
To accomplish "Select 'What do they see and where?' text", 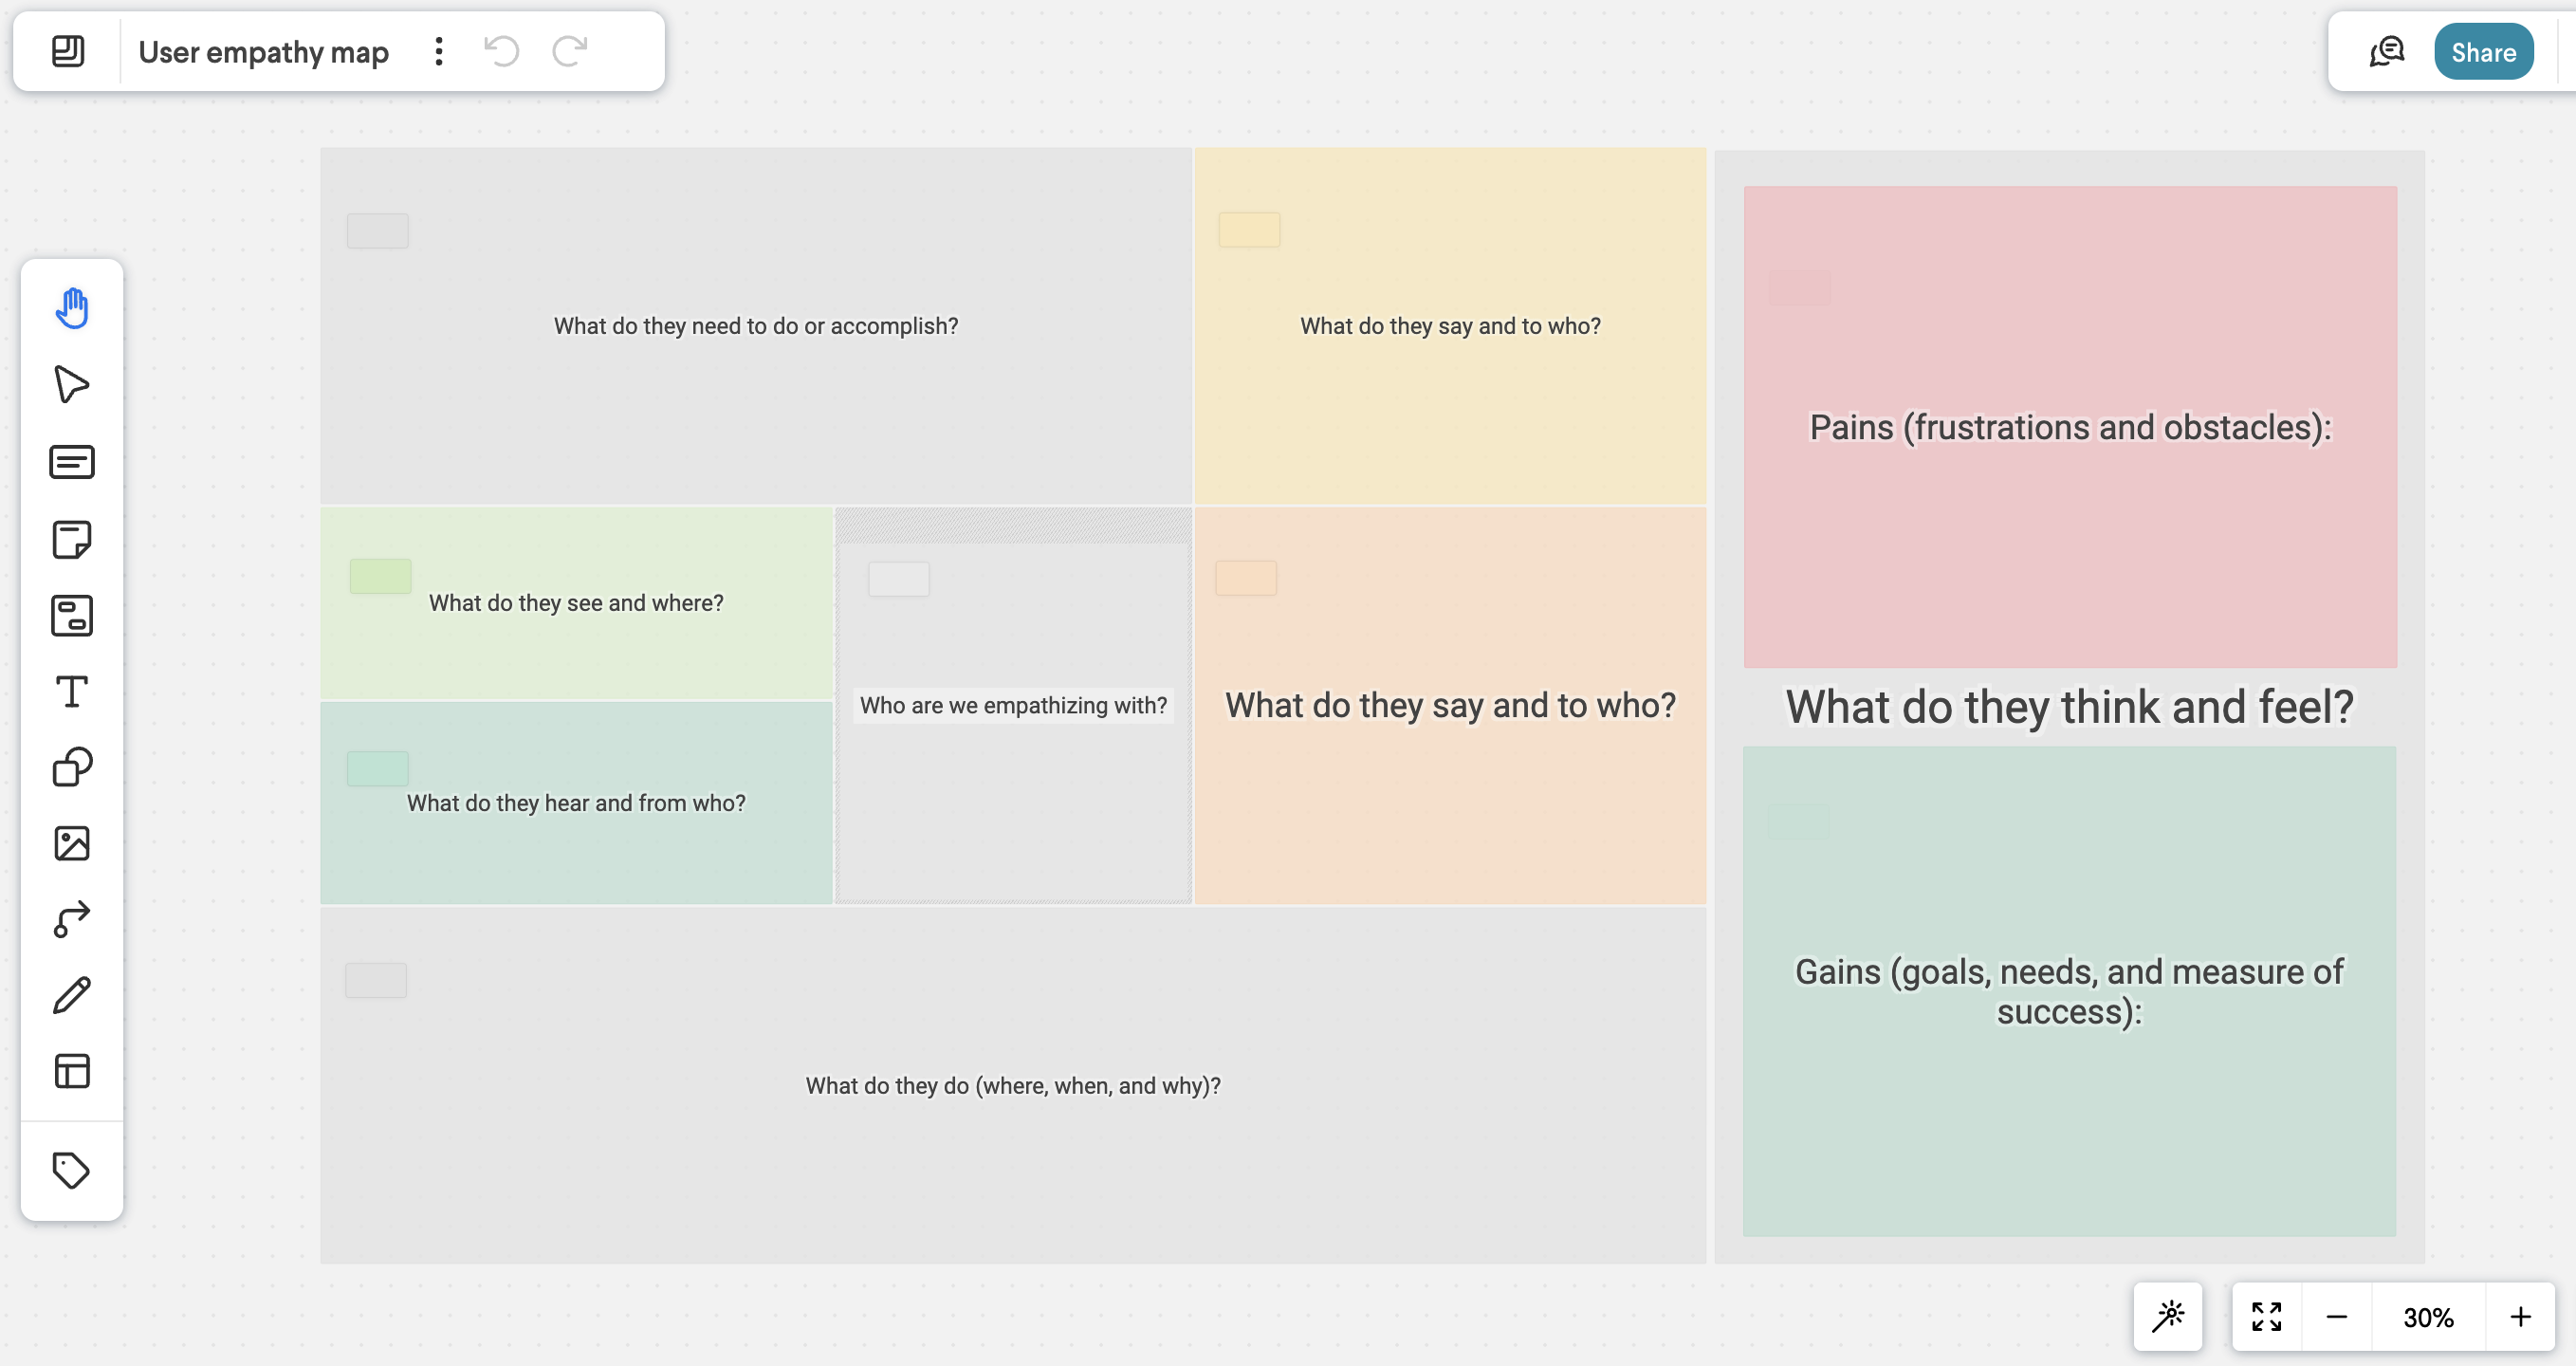I will [x=576, y=603].
